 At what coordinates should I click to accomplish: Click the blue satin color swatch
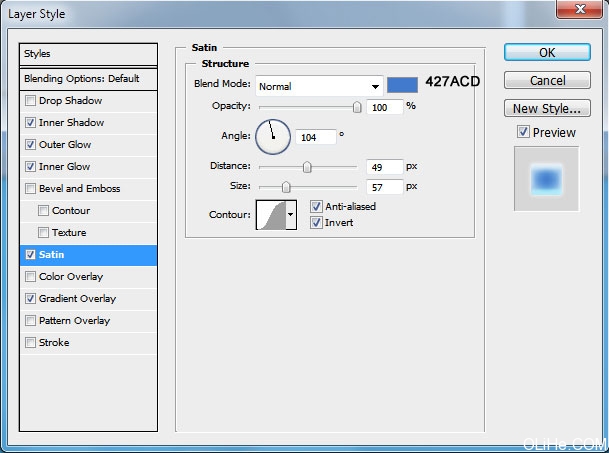(402, 85)
